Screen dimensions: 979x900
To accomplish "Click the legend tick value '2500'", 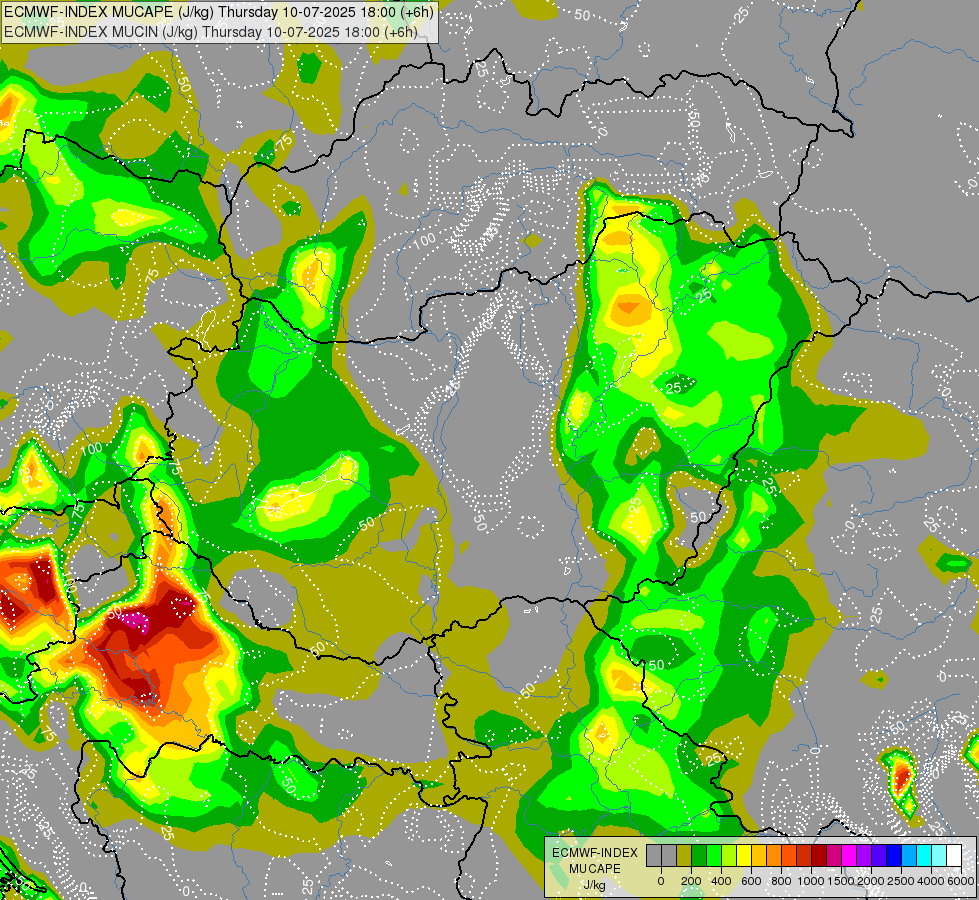I will pos(901,881).
